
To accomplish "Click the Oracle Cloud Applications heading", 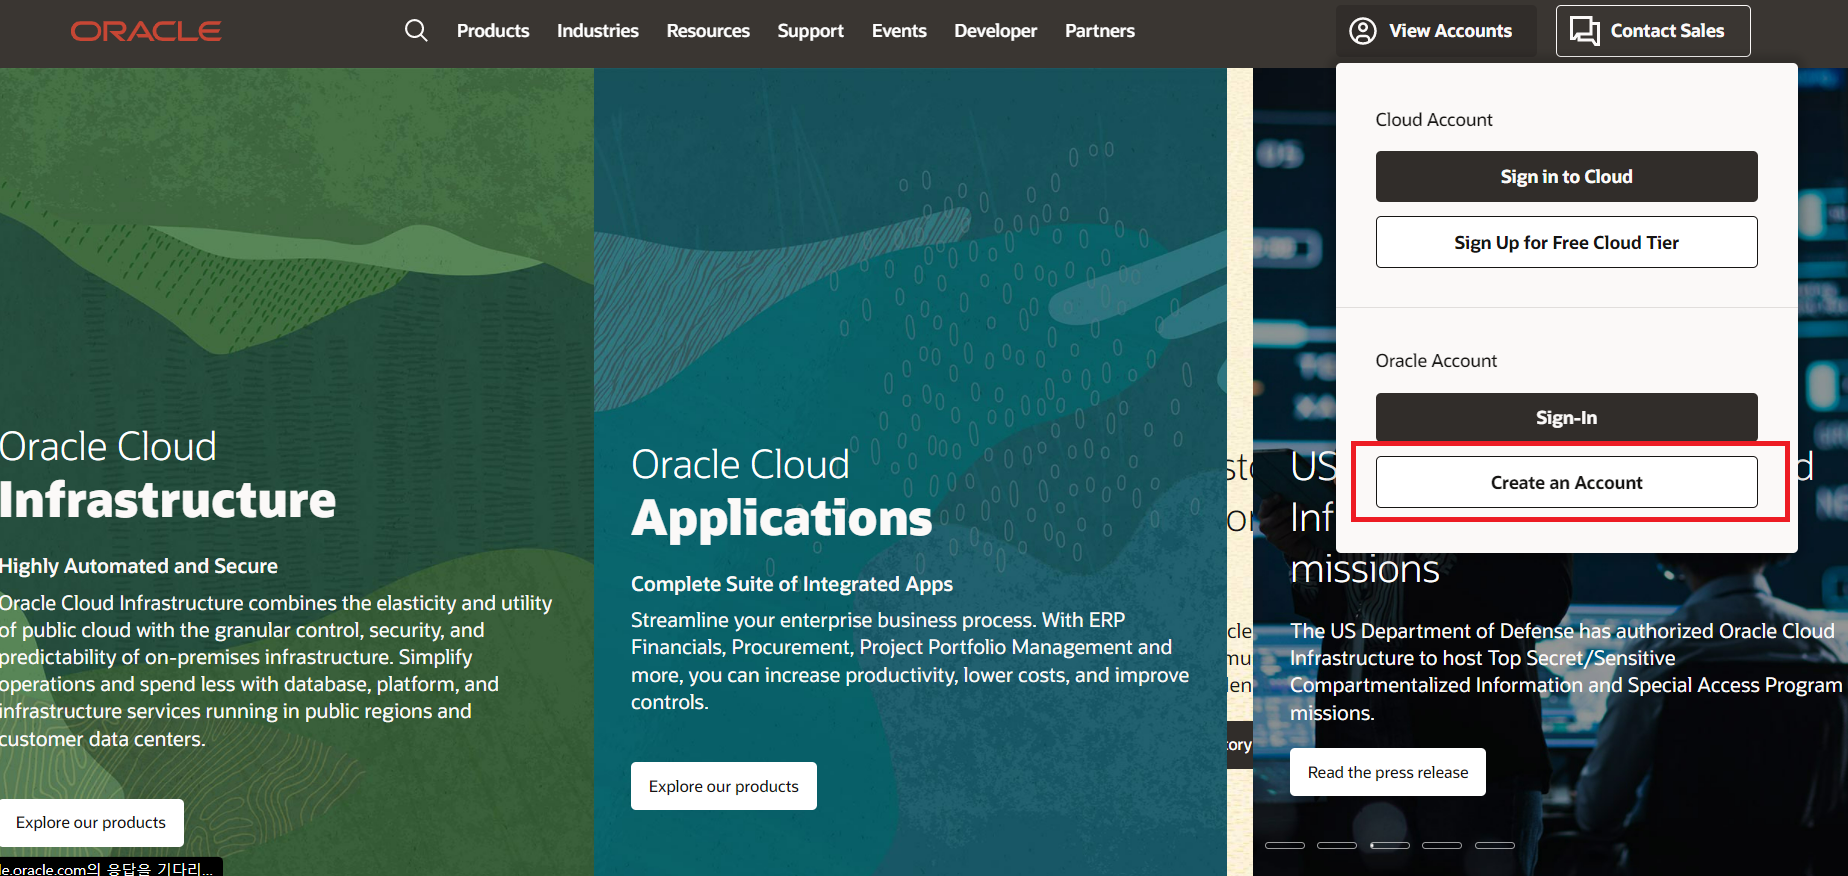I will 782,493.
